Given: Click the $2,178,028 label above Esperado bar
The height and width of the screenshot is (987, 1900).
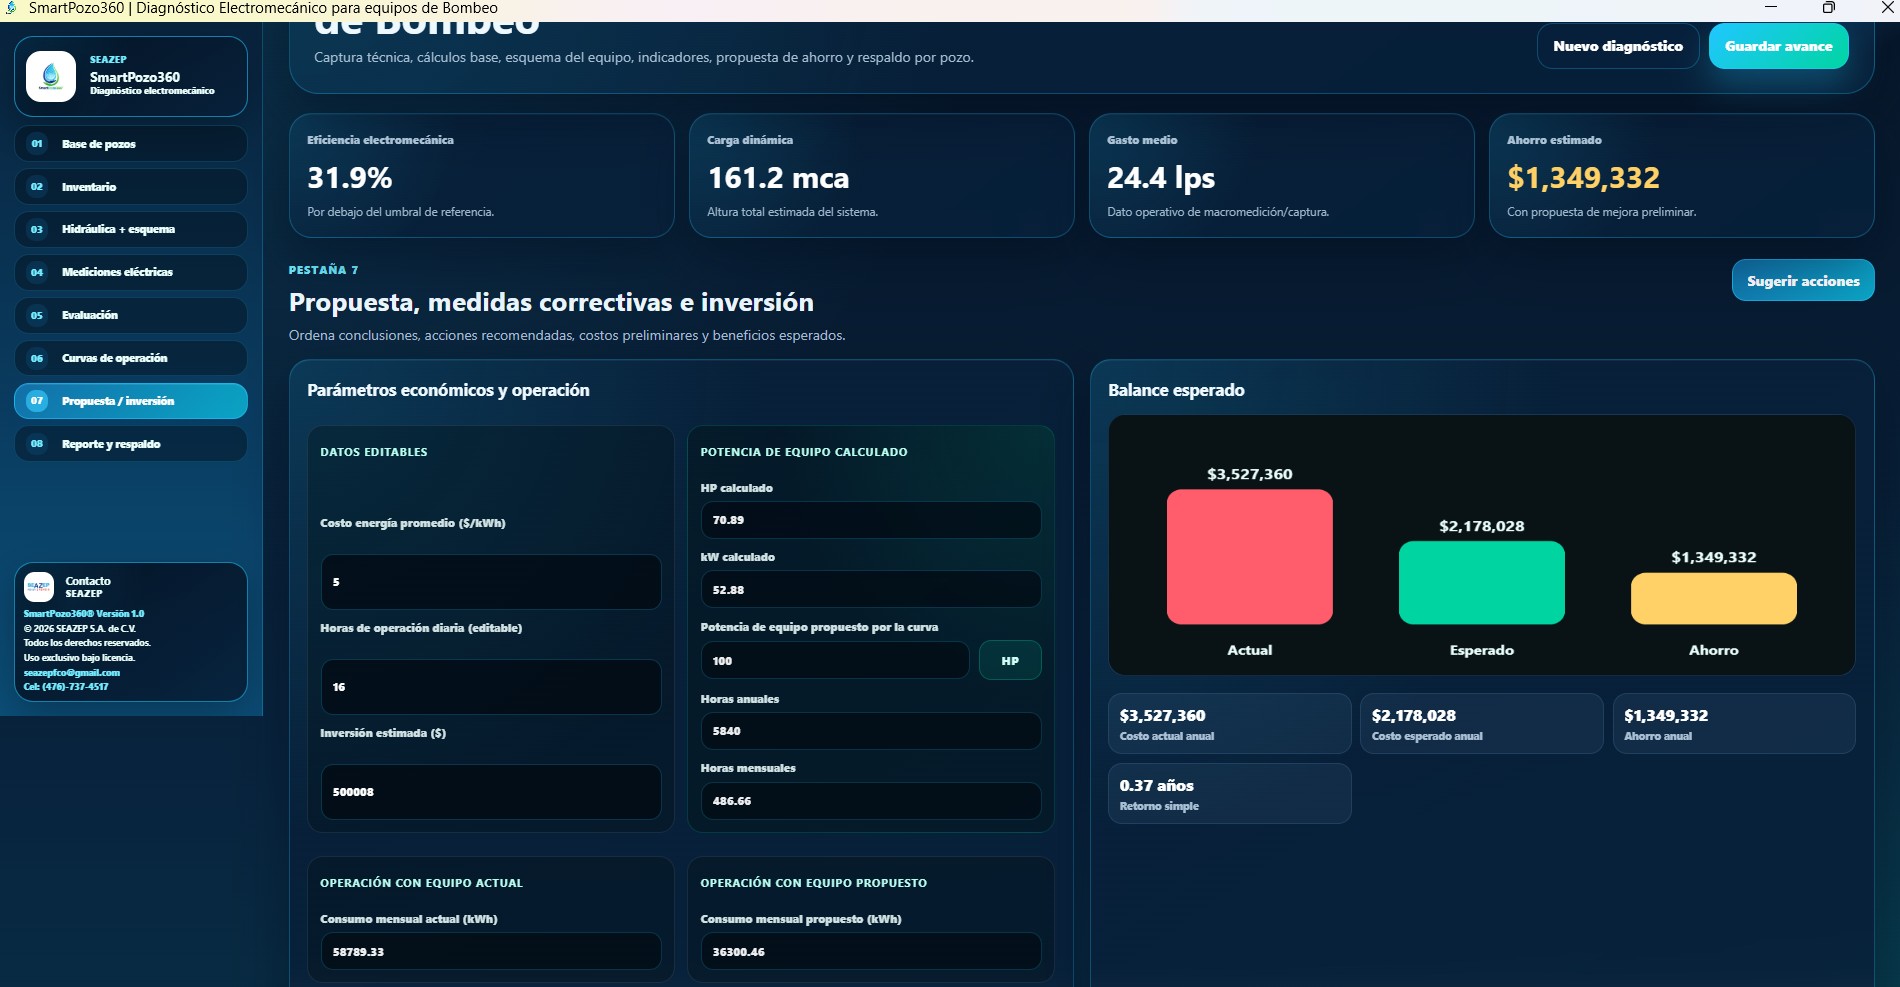Looking at the screenshot, I should tap(1482, 526).
